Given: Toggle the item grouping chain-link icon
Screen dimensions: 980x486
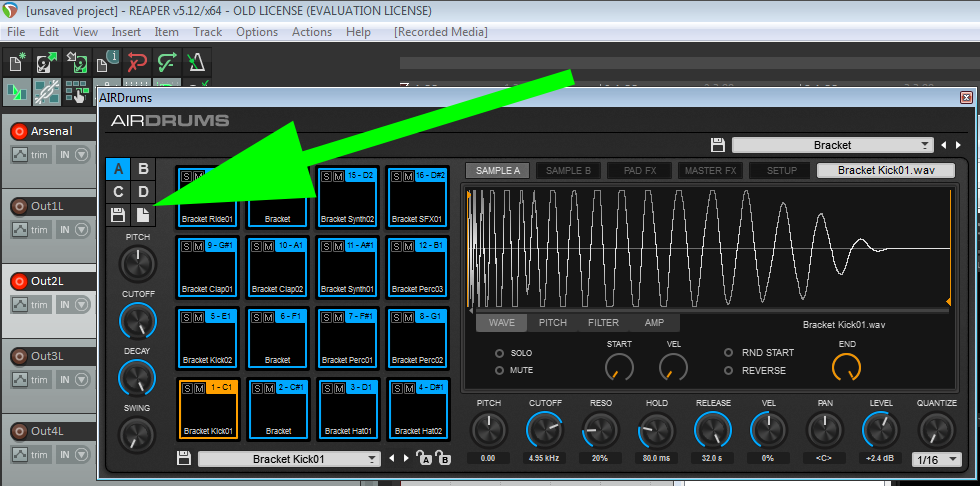Looking at the screenshot, I should 47,92.
